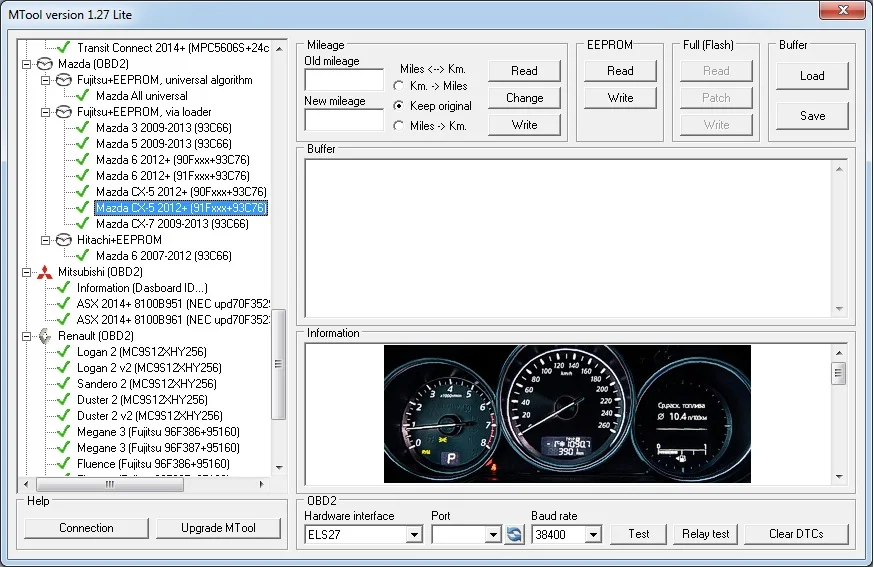Click into the New mileage input field
874x567 pixels.
click(x=344, y=120)
